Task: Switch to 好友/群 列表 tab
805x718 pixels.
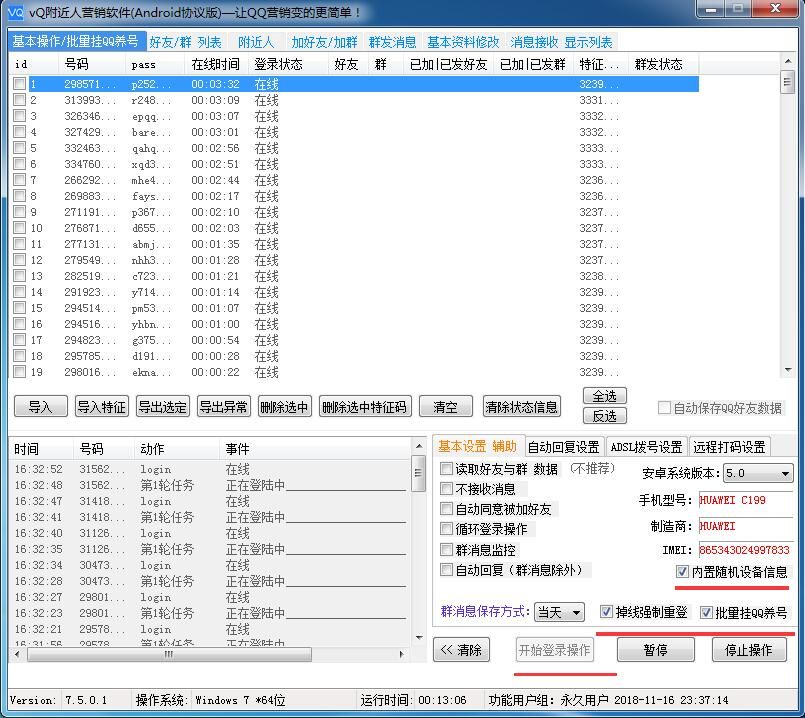Action: click(185, 42)
